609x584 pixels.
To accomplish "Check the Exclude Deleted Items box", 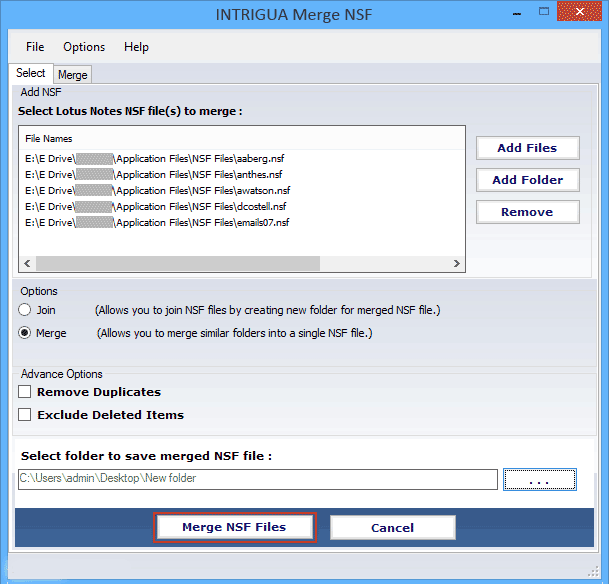I will pos(26,414).
